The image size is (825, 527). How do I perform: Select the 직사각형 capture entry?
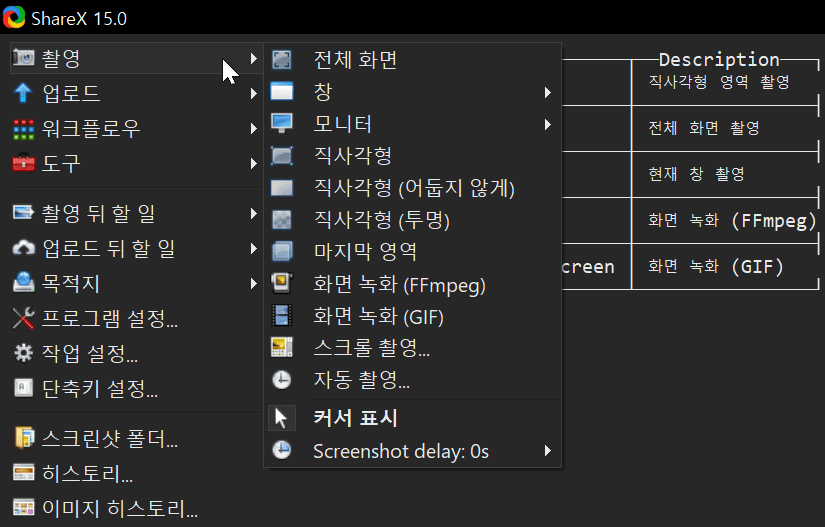413,156
